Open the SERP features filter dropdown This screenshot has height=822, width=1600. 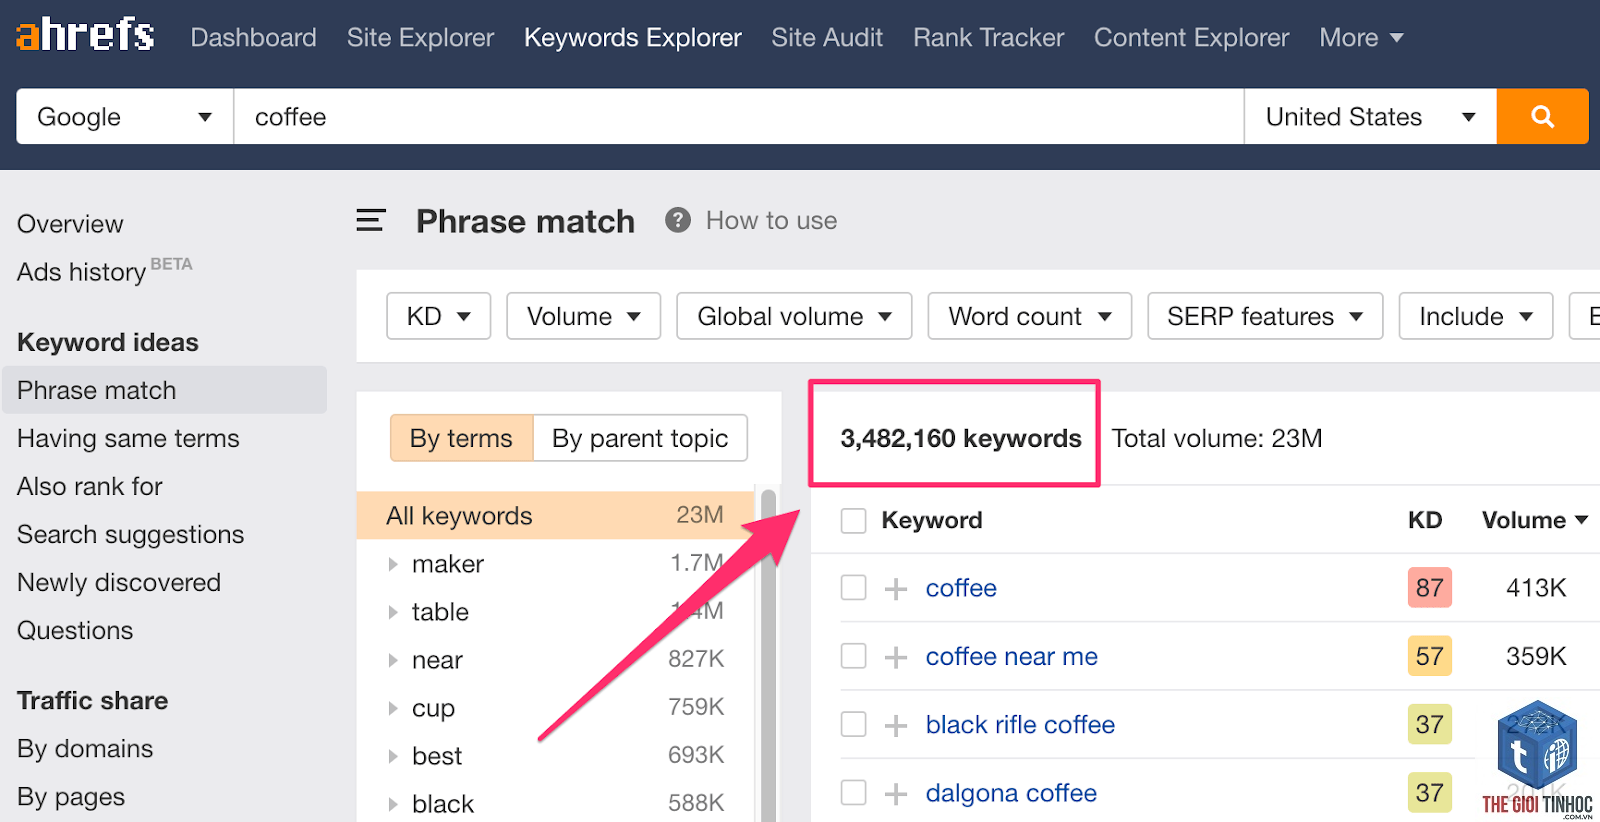coord(1265,316)
